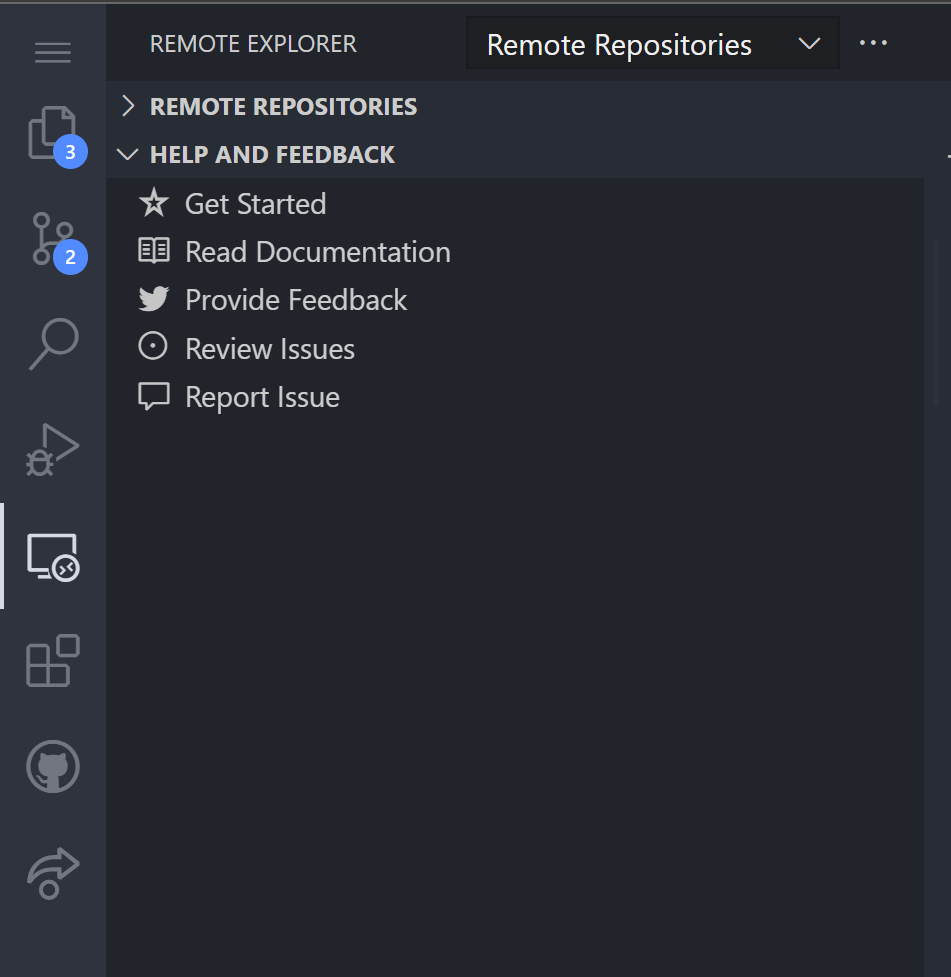Viewport: 951px width, 977px height.
Task: Click the Provide Feedback Twitter icon
Action: (x=153, y=299)
